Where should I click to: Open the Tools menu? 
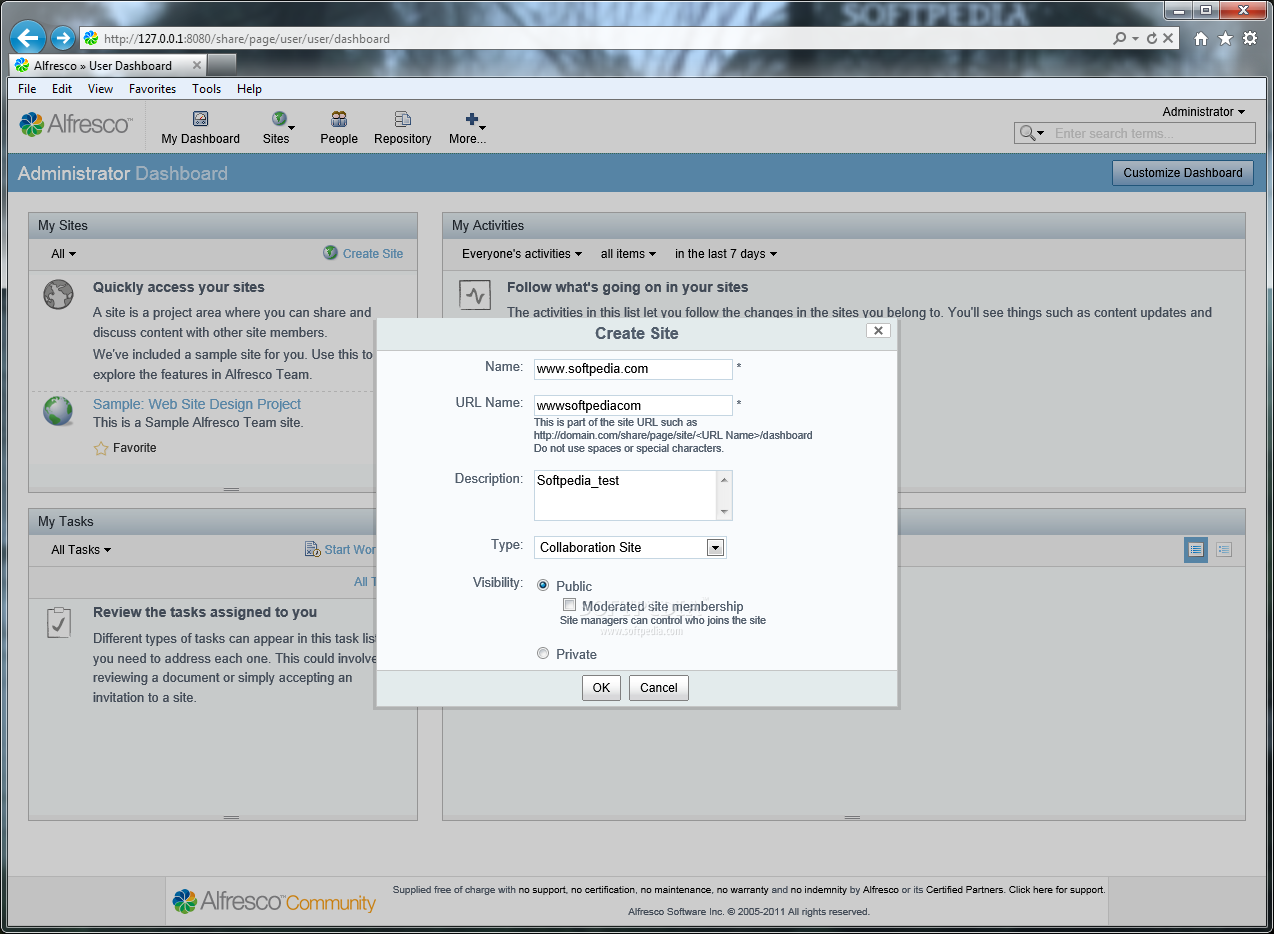click(206, 89)
